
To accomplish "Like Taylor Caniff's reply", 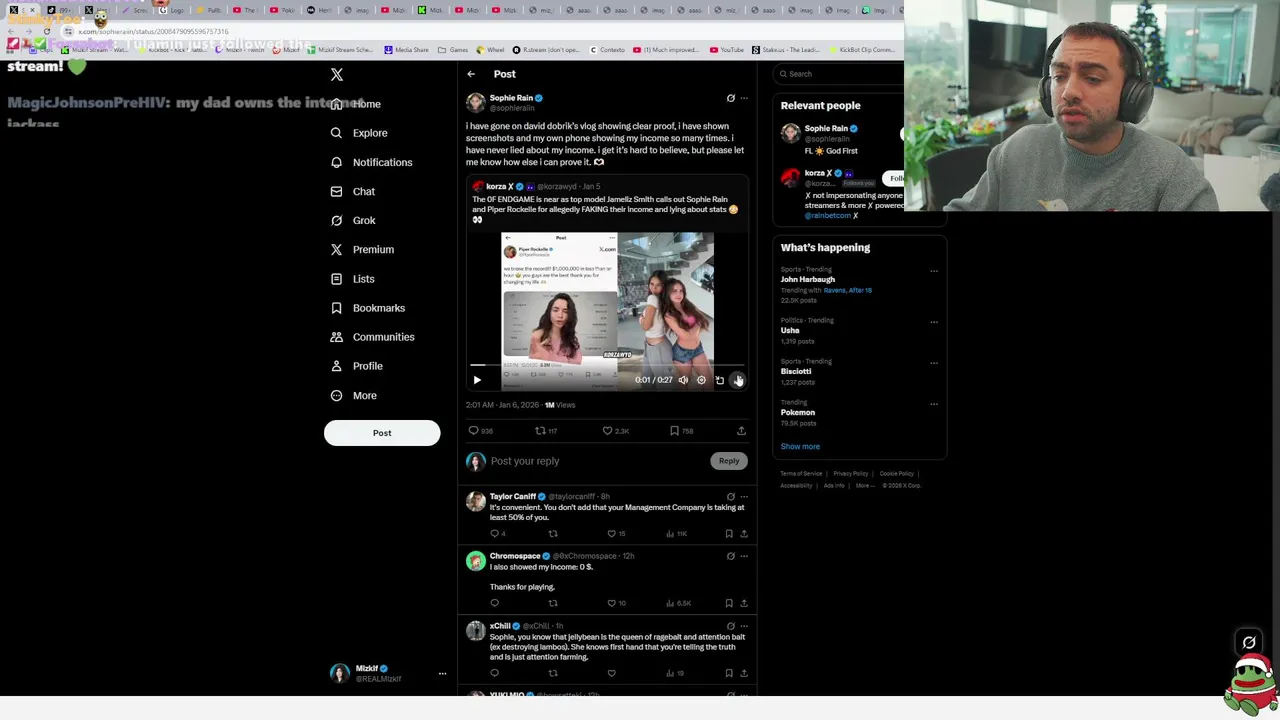I will (x=612, y=534).
